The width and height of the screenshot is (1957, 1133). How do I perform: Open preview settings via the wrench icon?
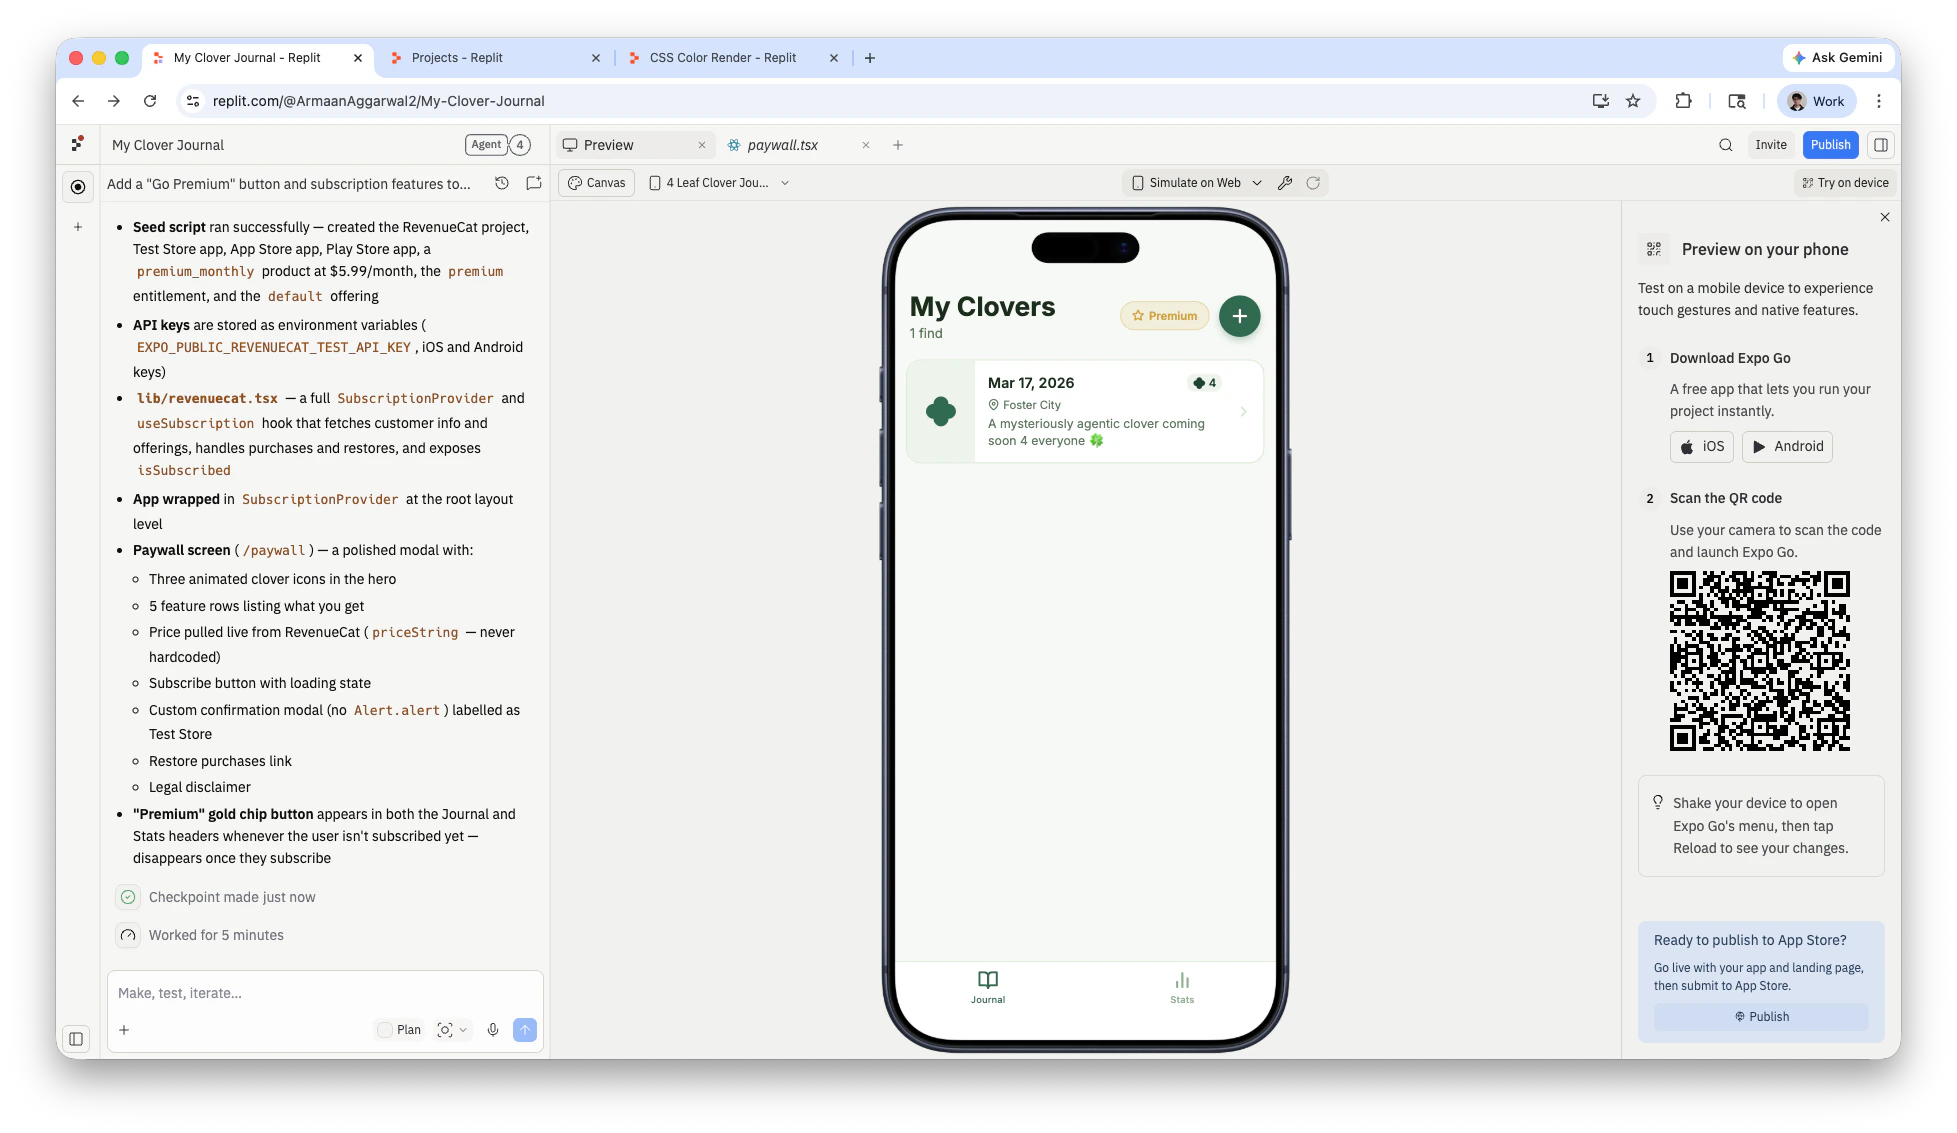pyautogui.click(x=1287, y=182)
